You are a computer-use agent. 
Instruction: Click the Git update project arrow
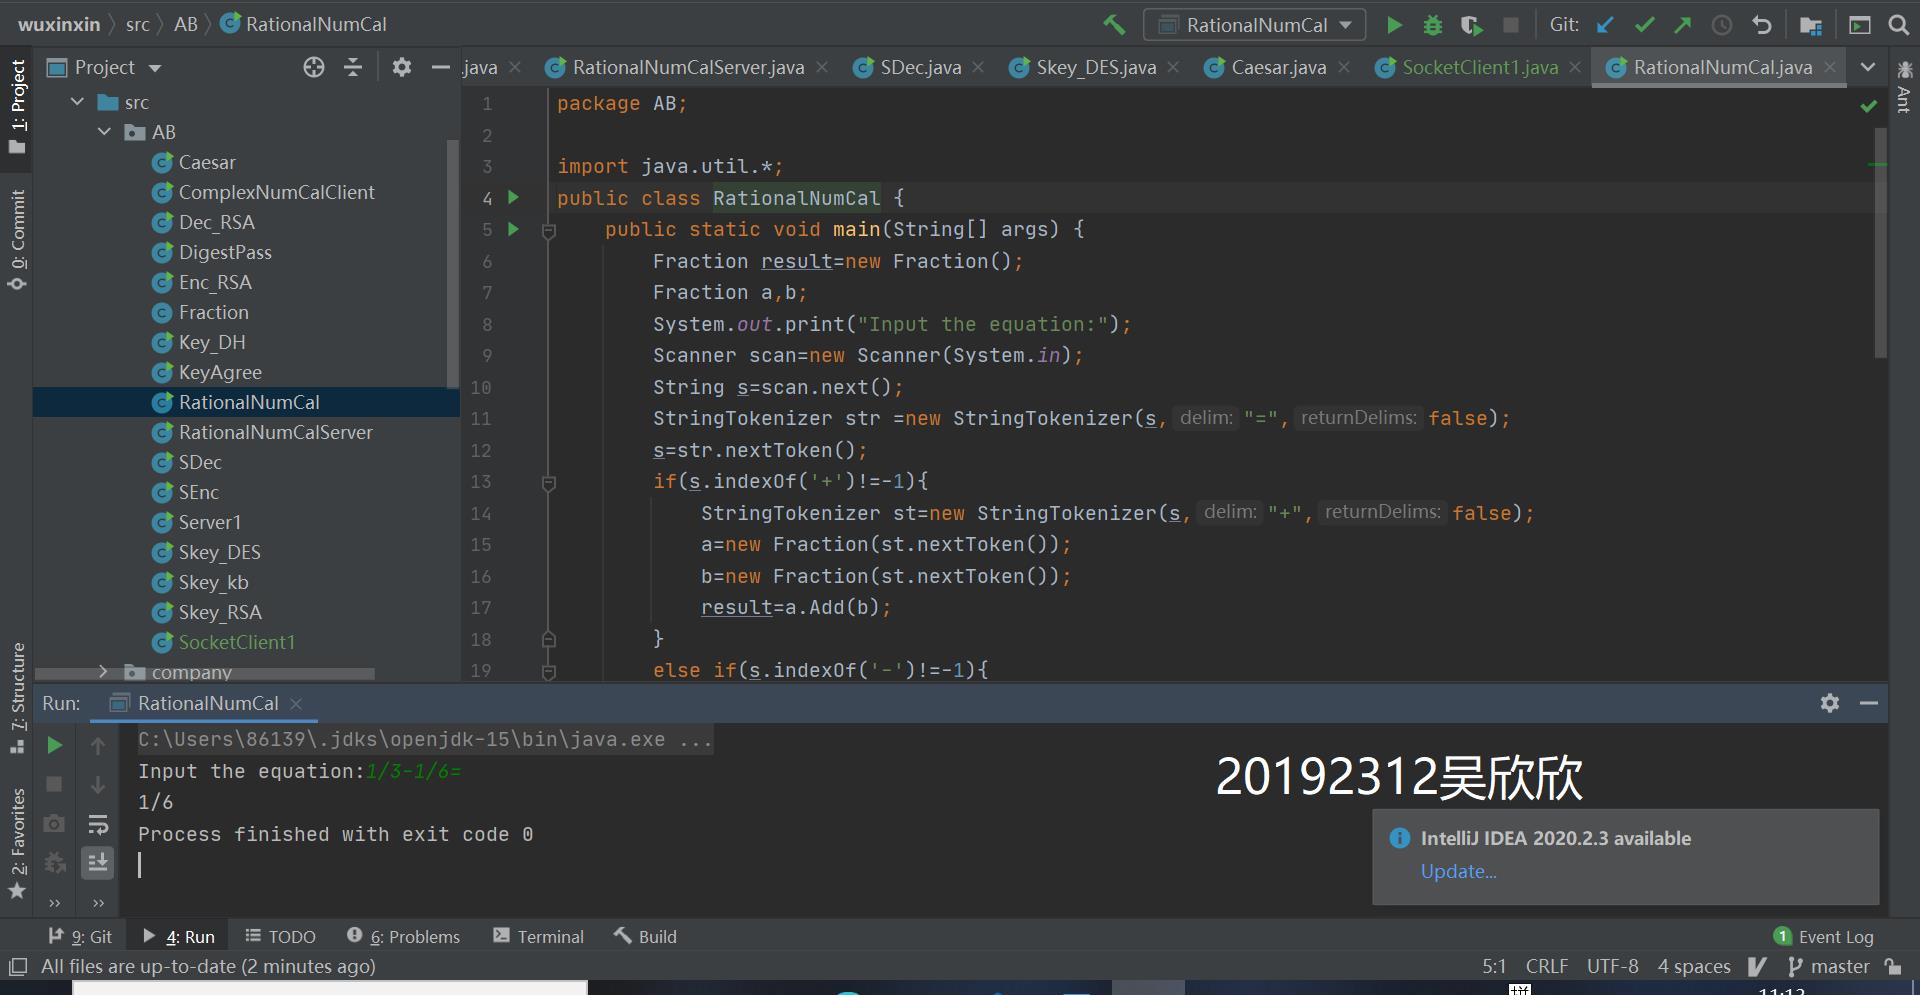click(x=1606, y=25)
